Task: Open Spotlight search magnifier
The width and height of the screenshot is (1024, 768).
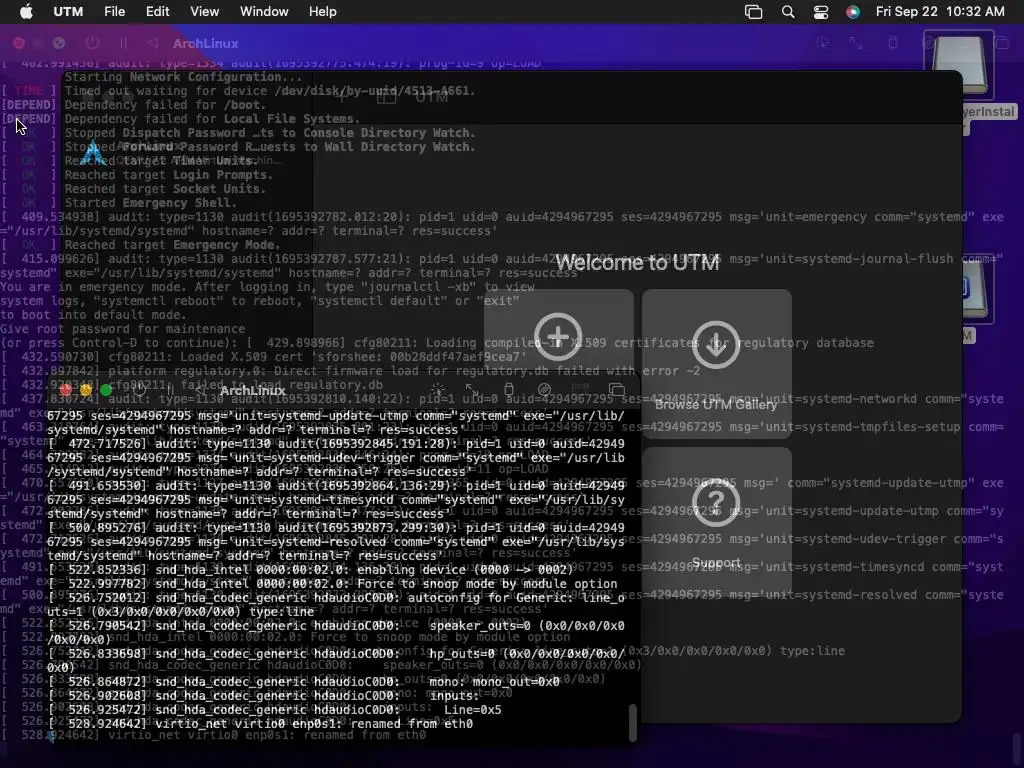Action: pyautogui.click(x=788, y=12)
